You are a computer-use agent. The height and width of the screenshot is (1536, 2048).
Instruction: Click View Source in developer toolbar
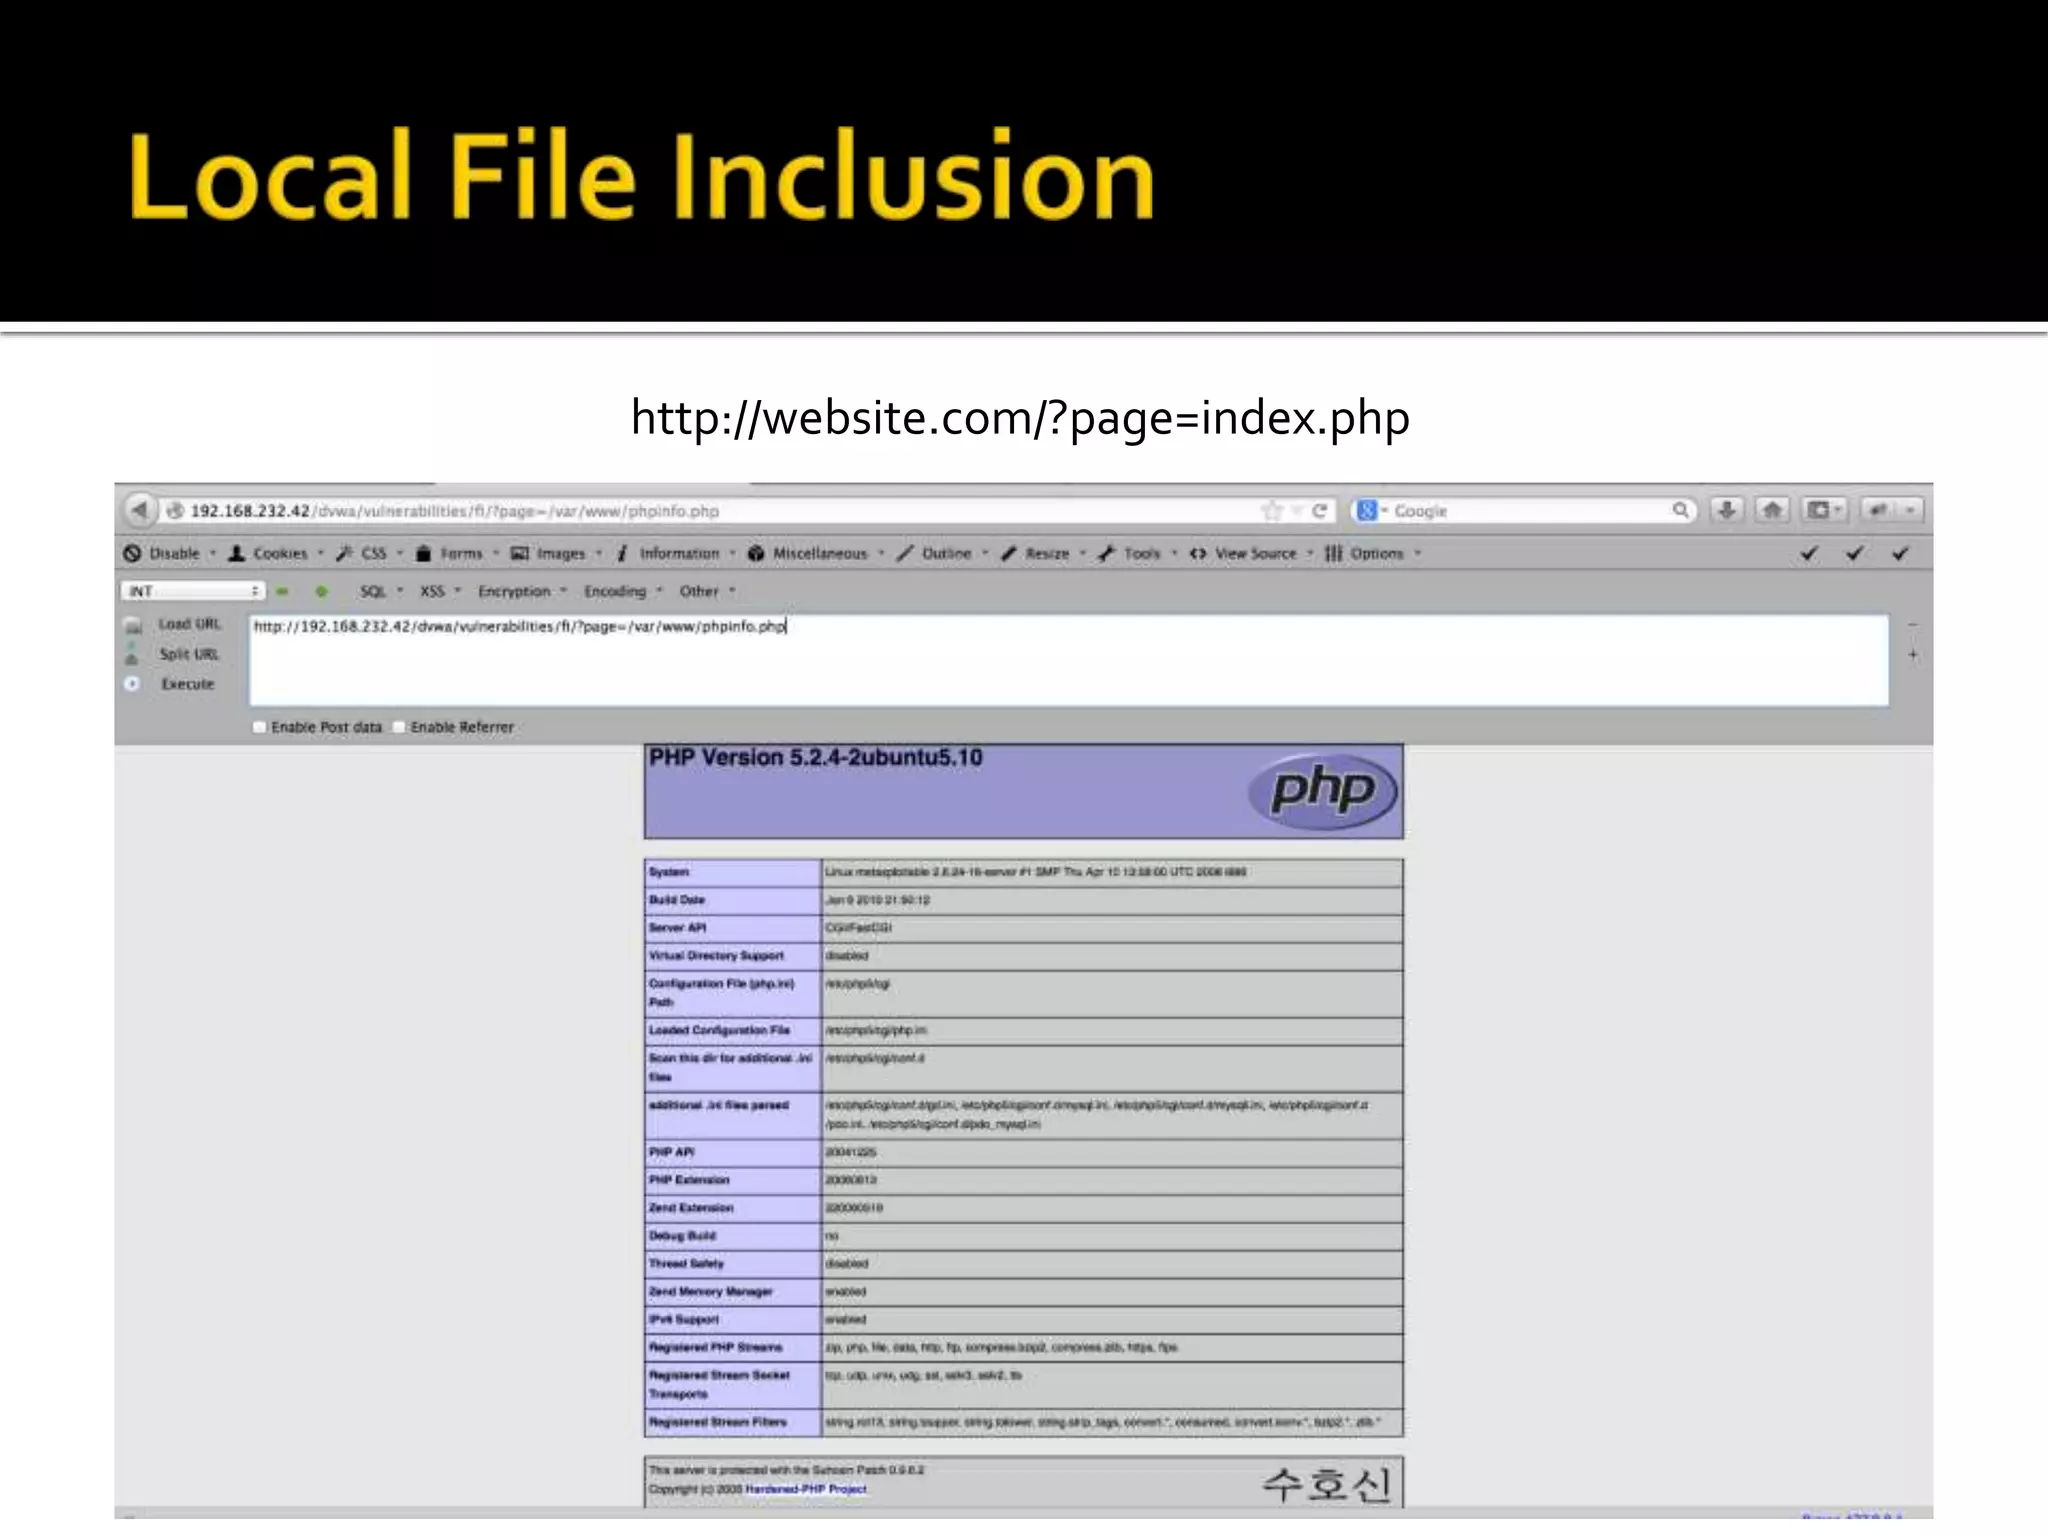[1254, 553]
